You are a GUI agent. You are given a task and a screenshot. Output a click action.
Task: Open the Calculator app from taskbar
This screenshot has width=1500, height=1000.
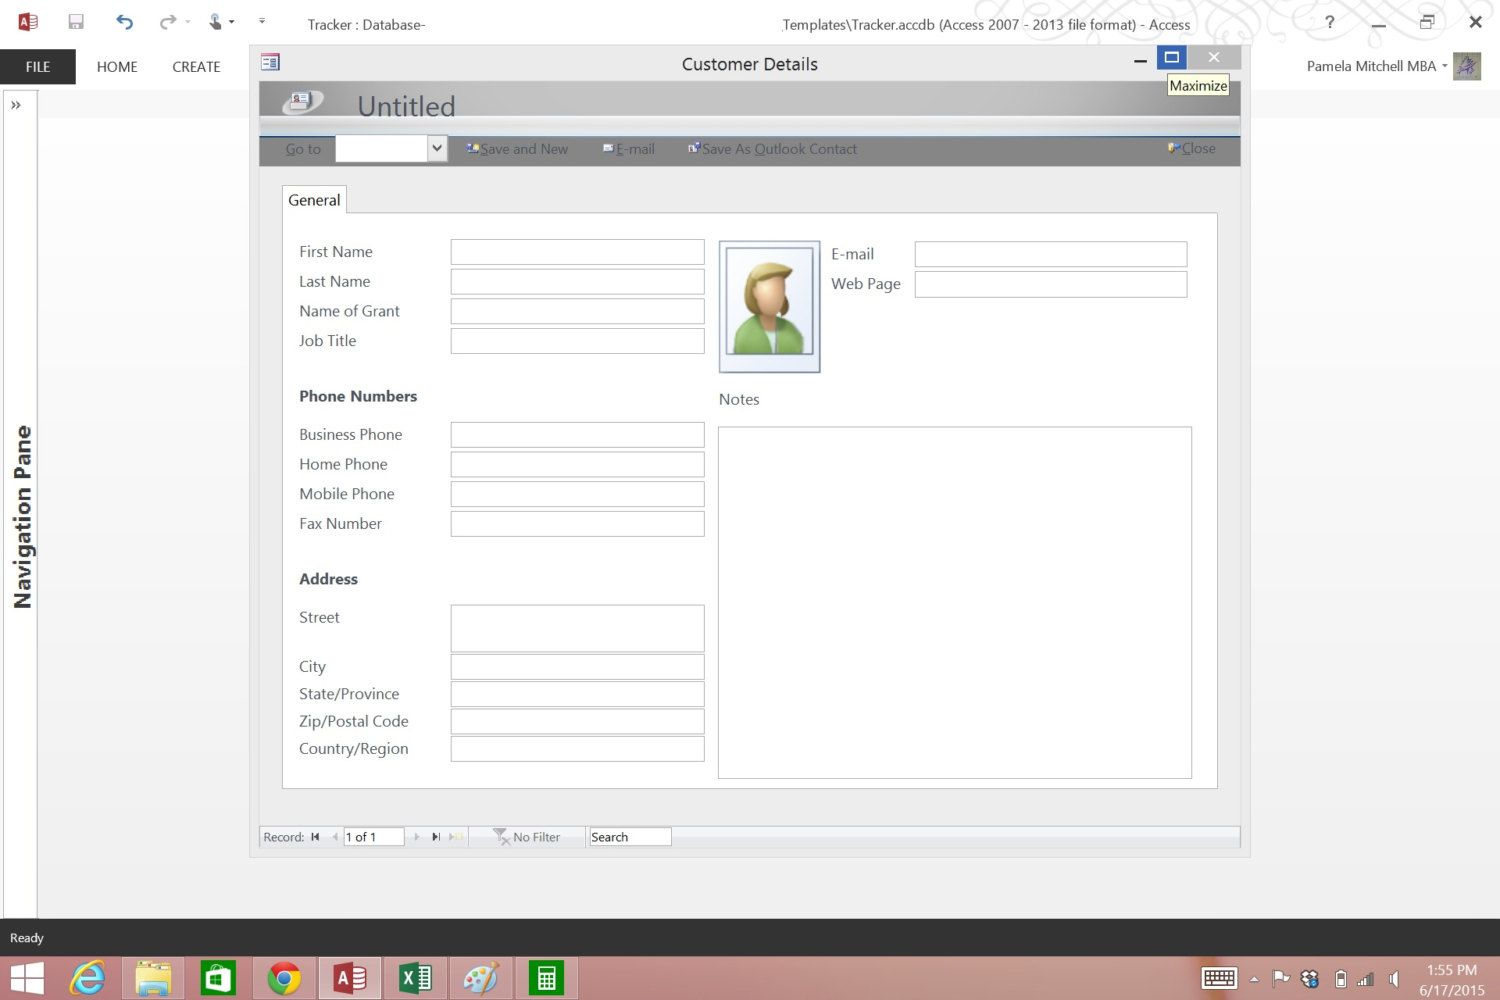pos(546,978)
